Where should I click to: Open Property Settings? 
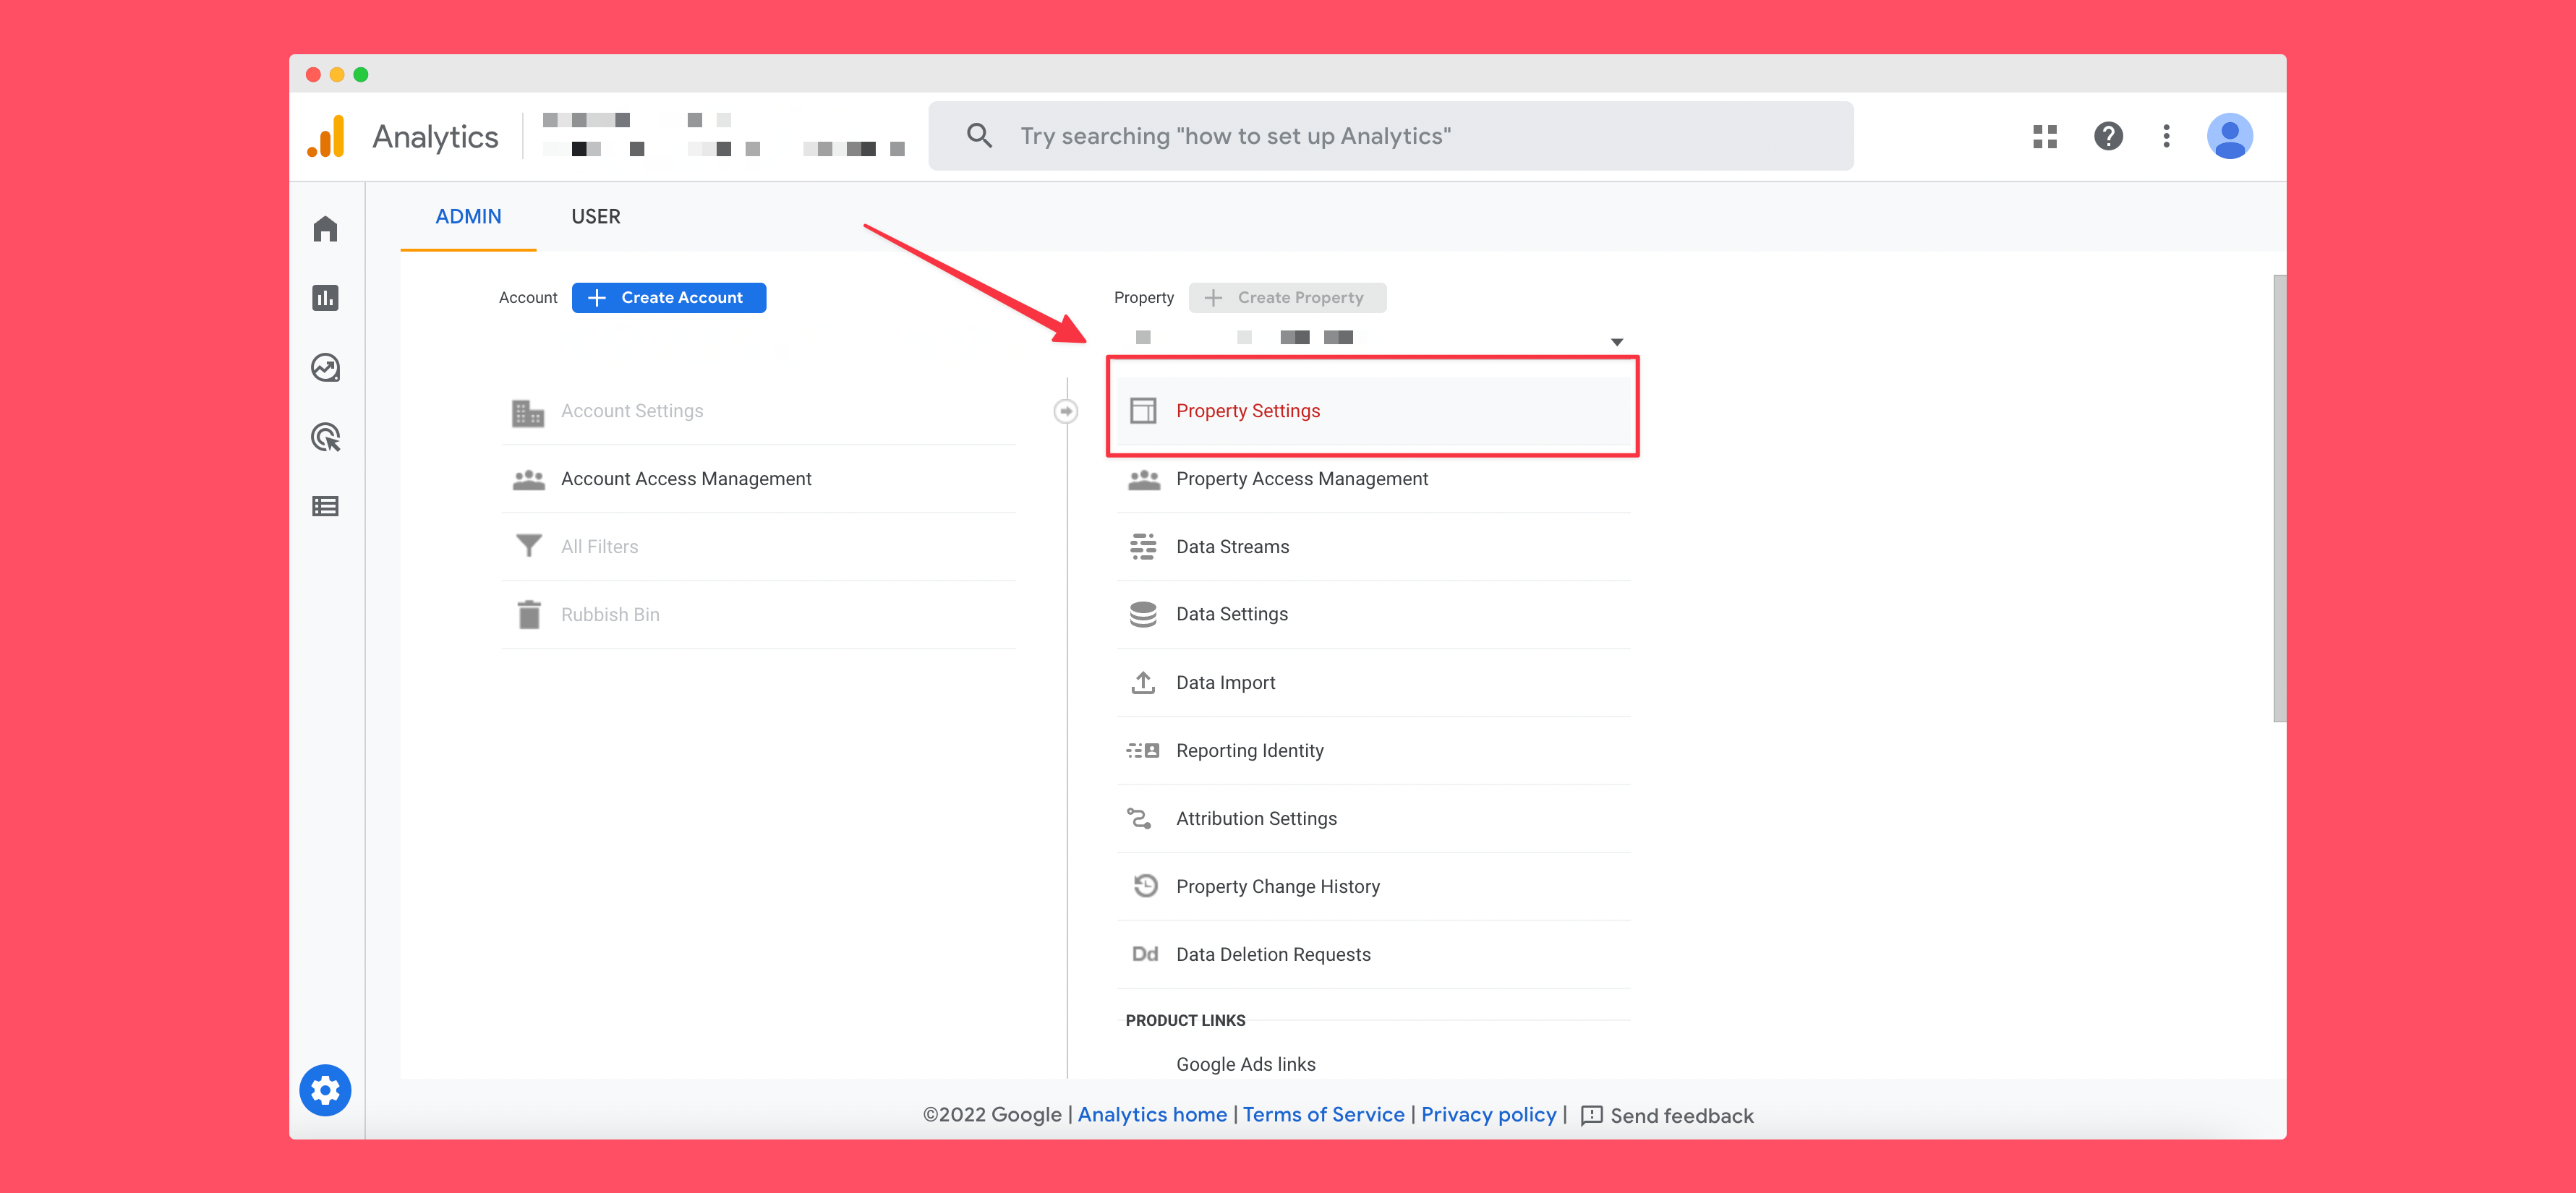1248,410
